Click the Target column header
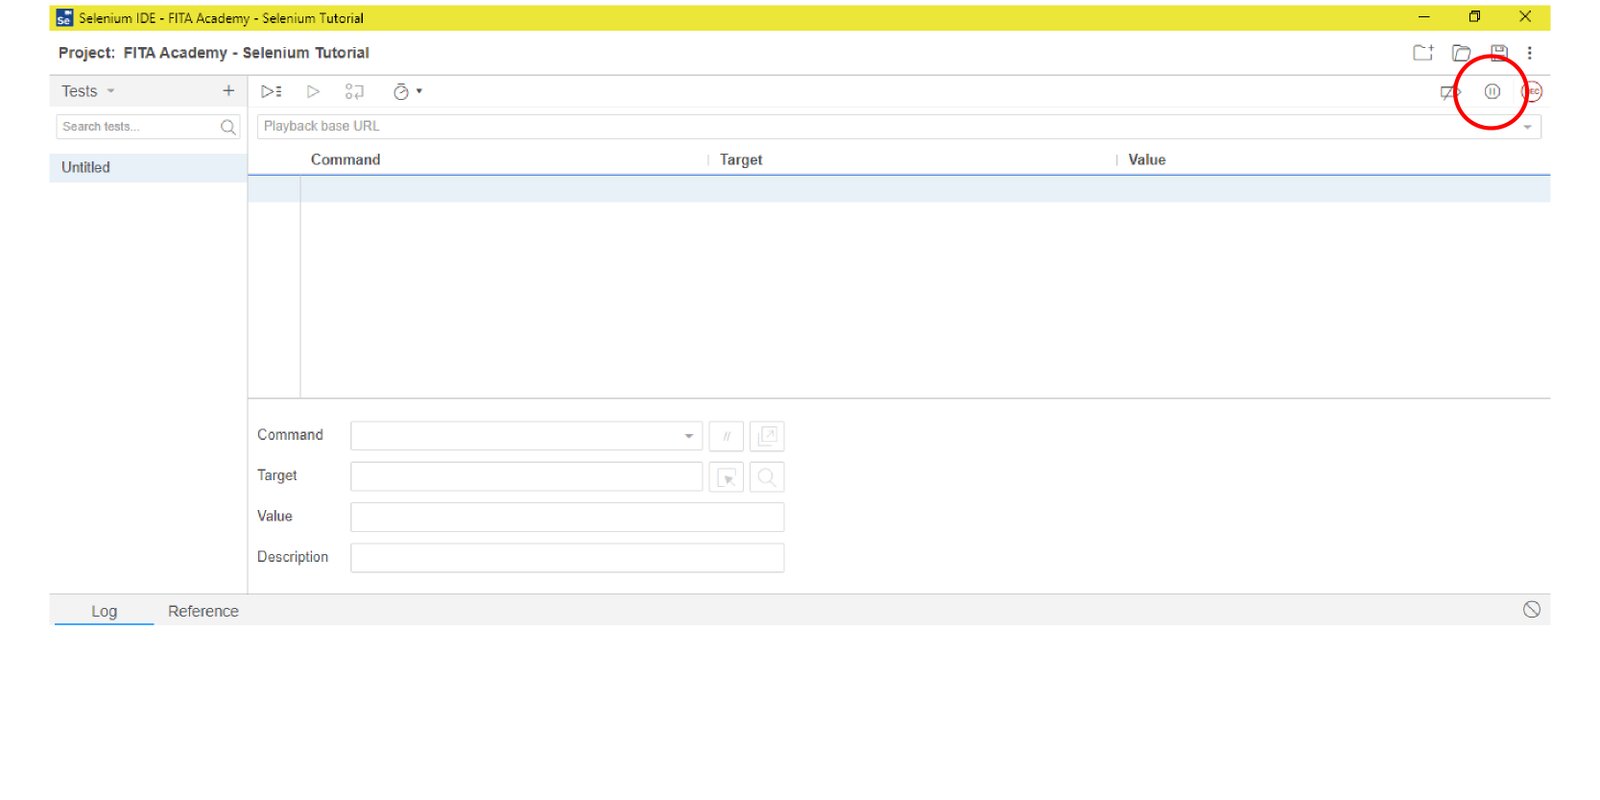 741,159
